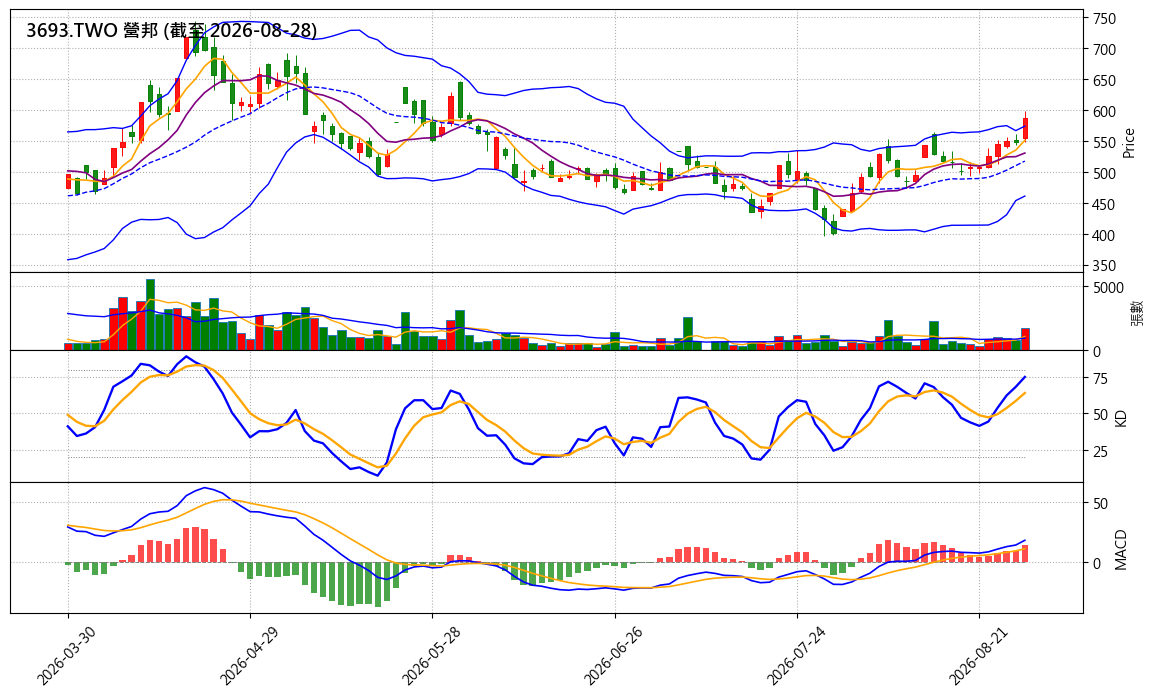Click the 50 tick on KD axis
The height and width of the screenshot is (698, 1155).
[1100, 415]
